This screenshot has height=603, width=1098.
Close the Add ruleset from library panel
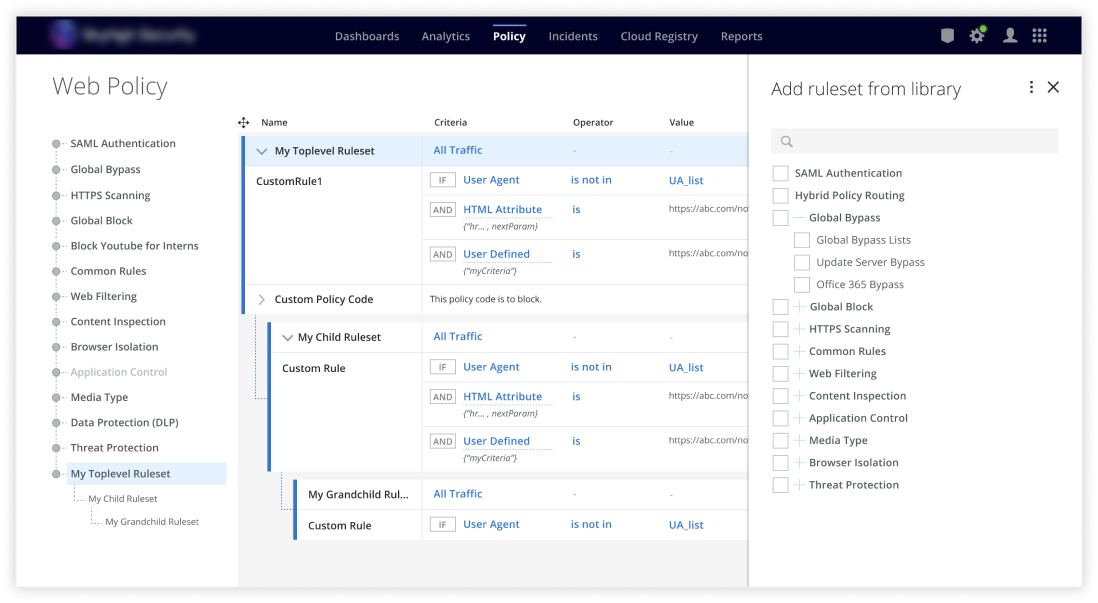point(1053,88)
